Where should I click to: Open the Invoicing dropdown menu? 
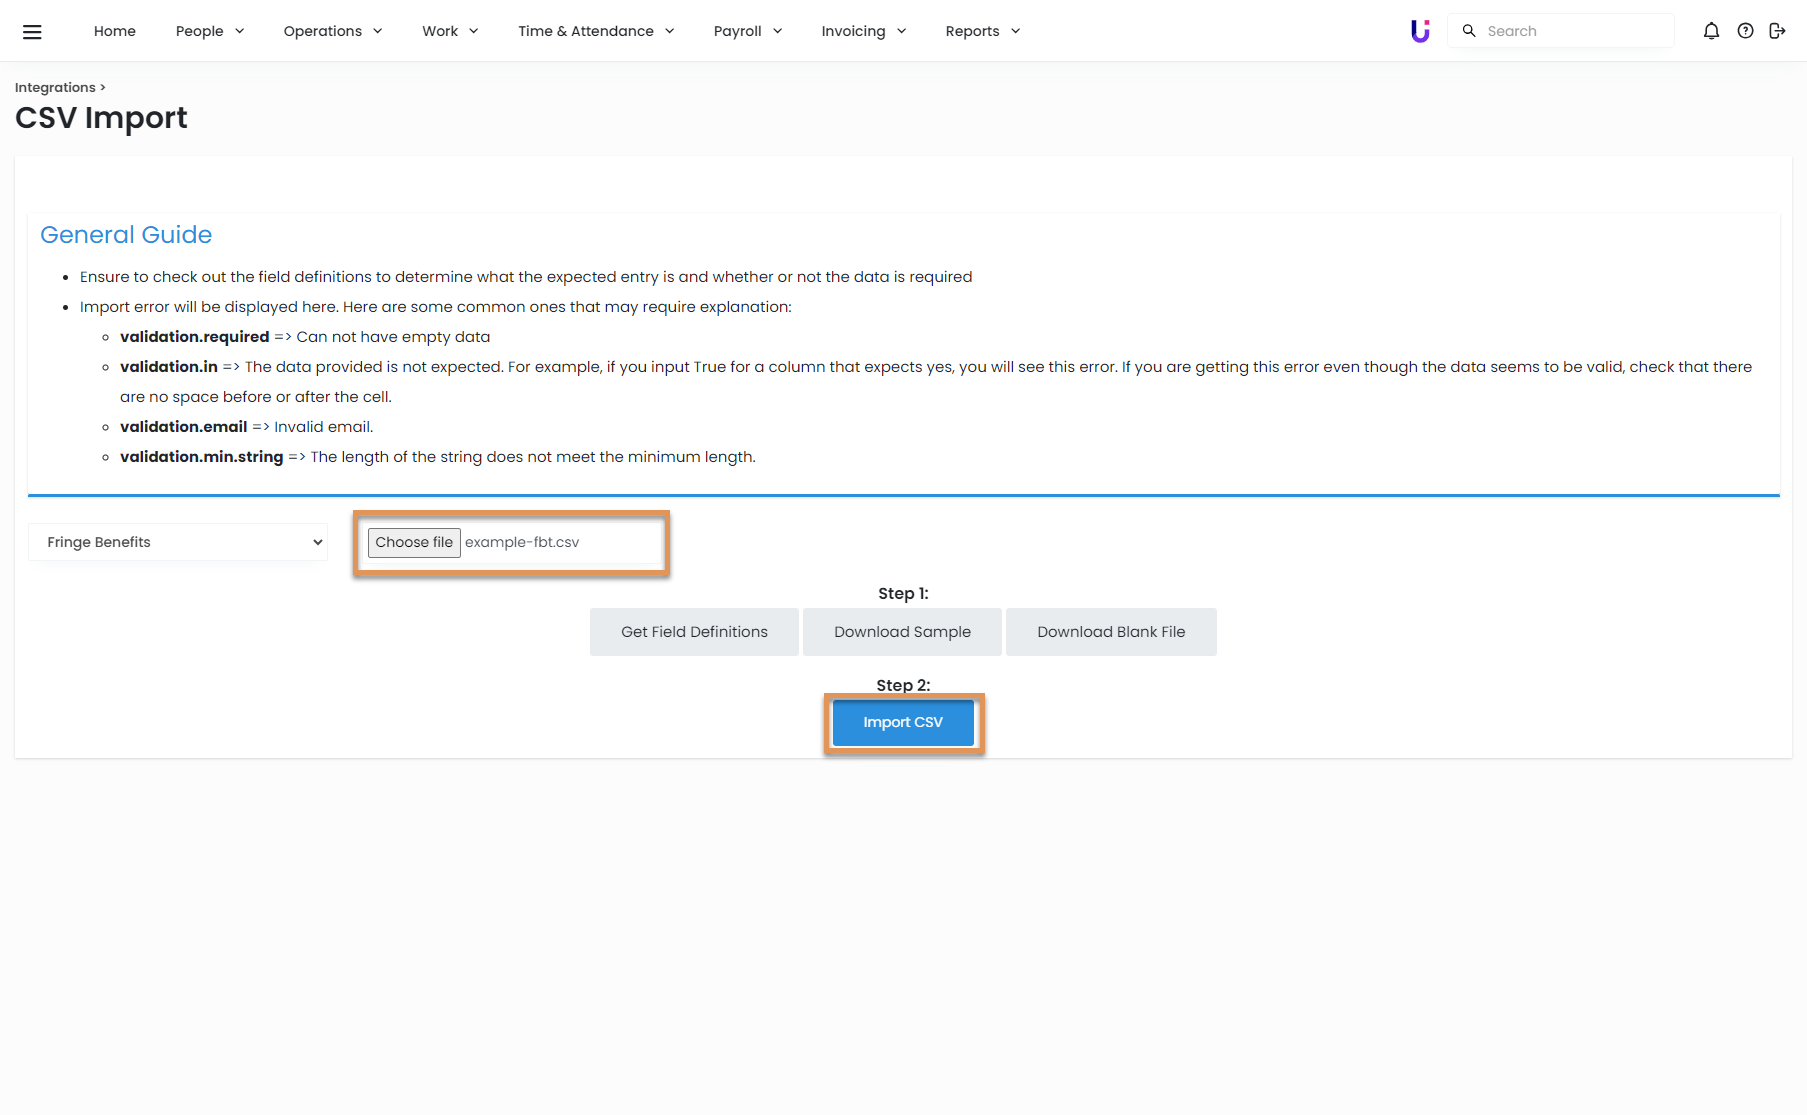pyautogui.click(x=864, y=31)
